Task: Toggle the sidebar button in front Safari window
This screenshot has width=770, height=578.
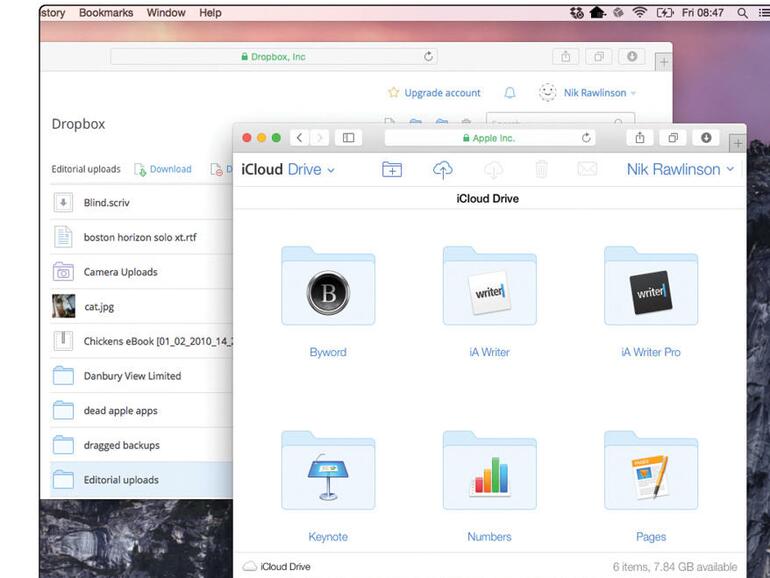Action: tap(348, 138)
